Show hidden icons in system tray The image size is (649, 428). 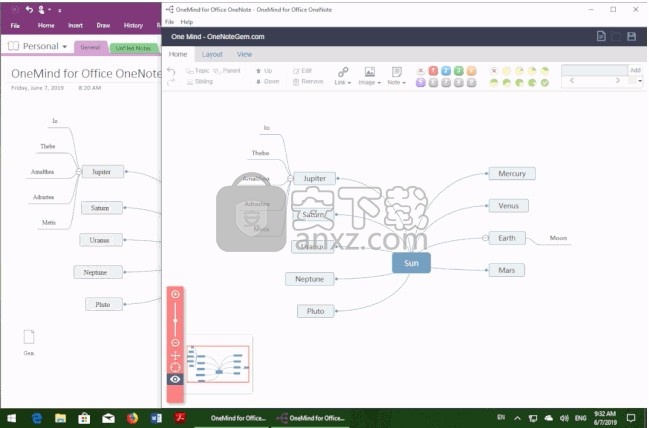coord(517,418)
